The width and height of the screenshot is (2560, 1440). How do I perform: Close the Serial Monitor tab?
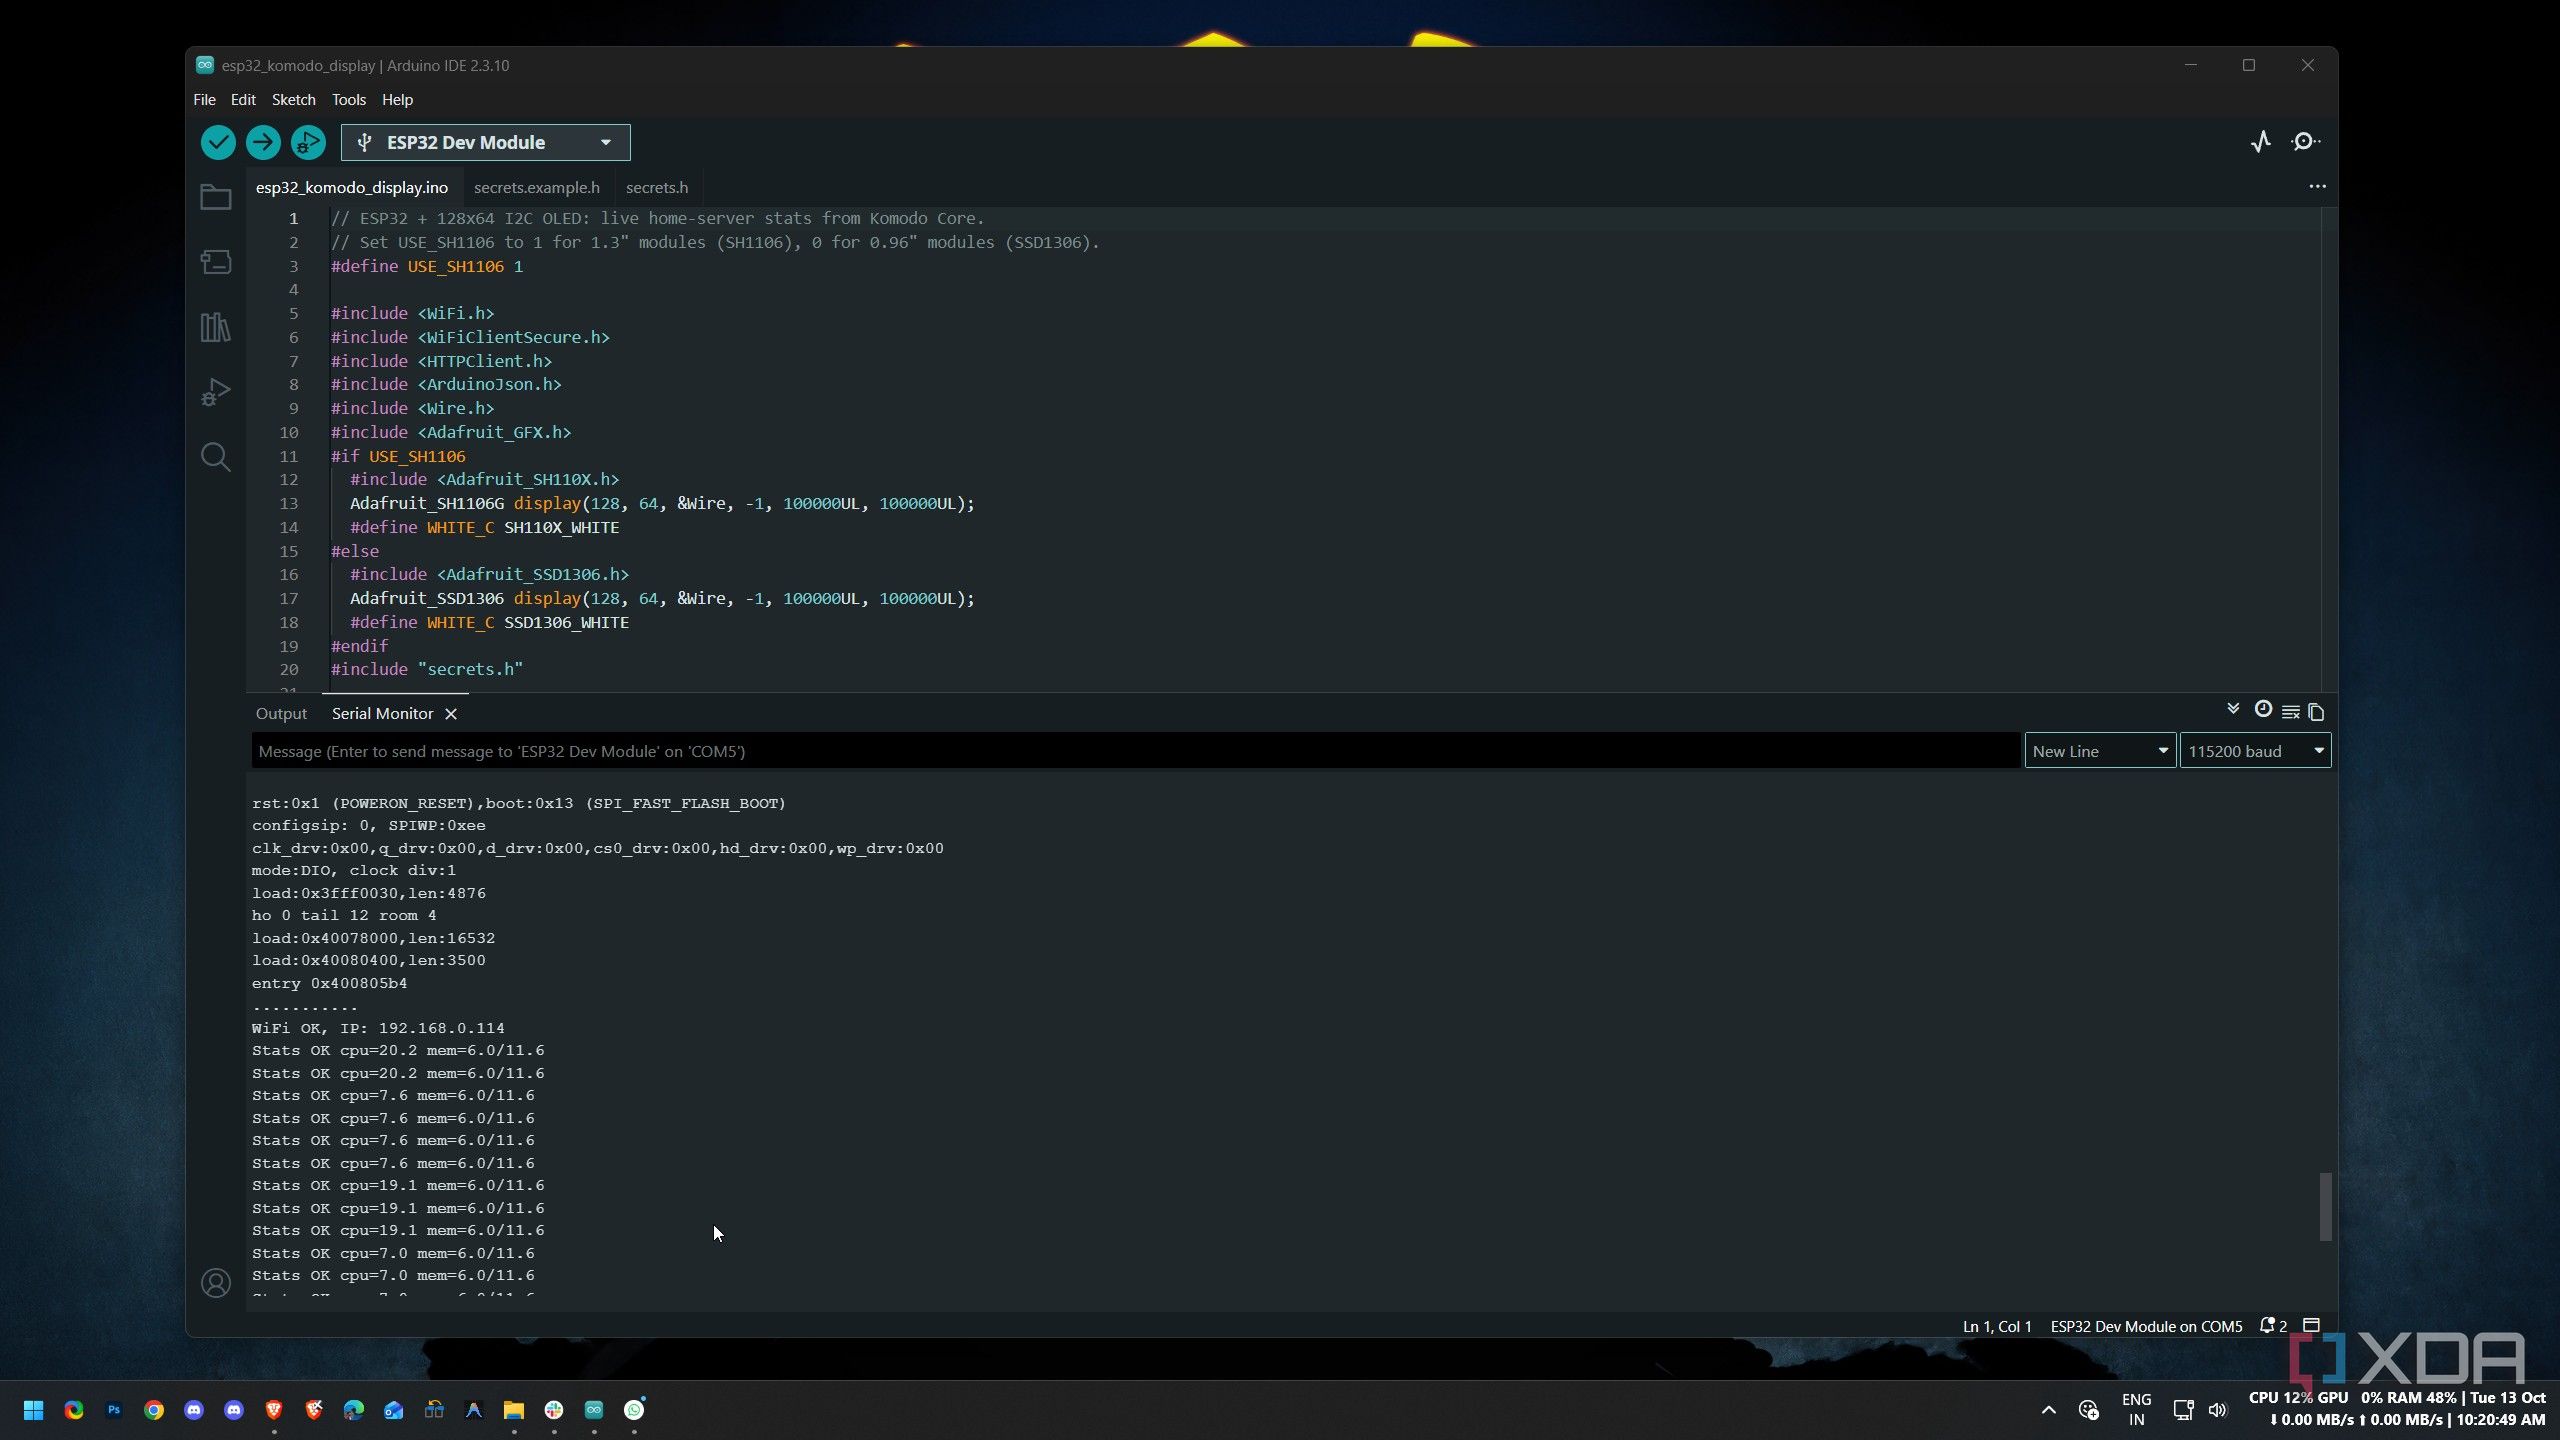[451, 714]
